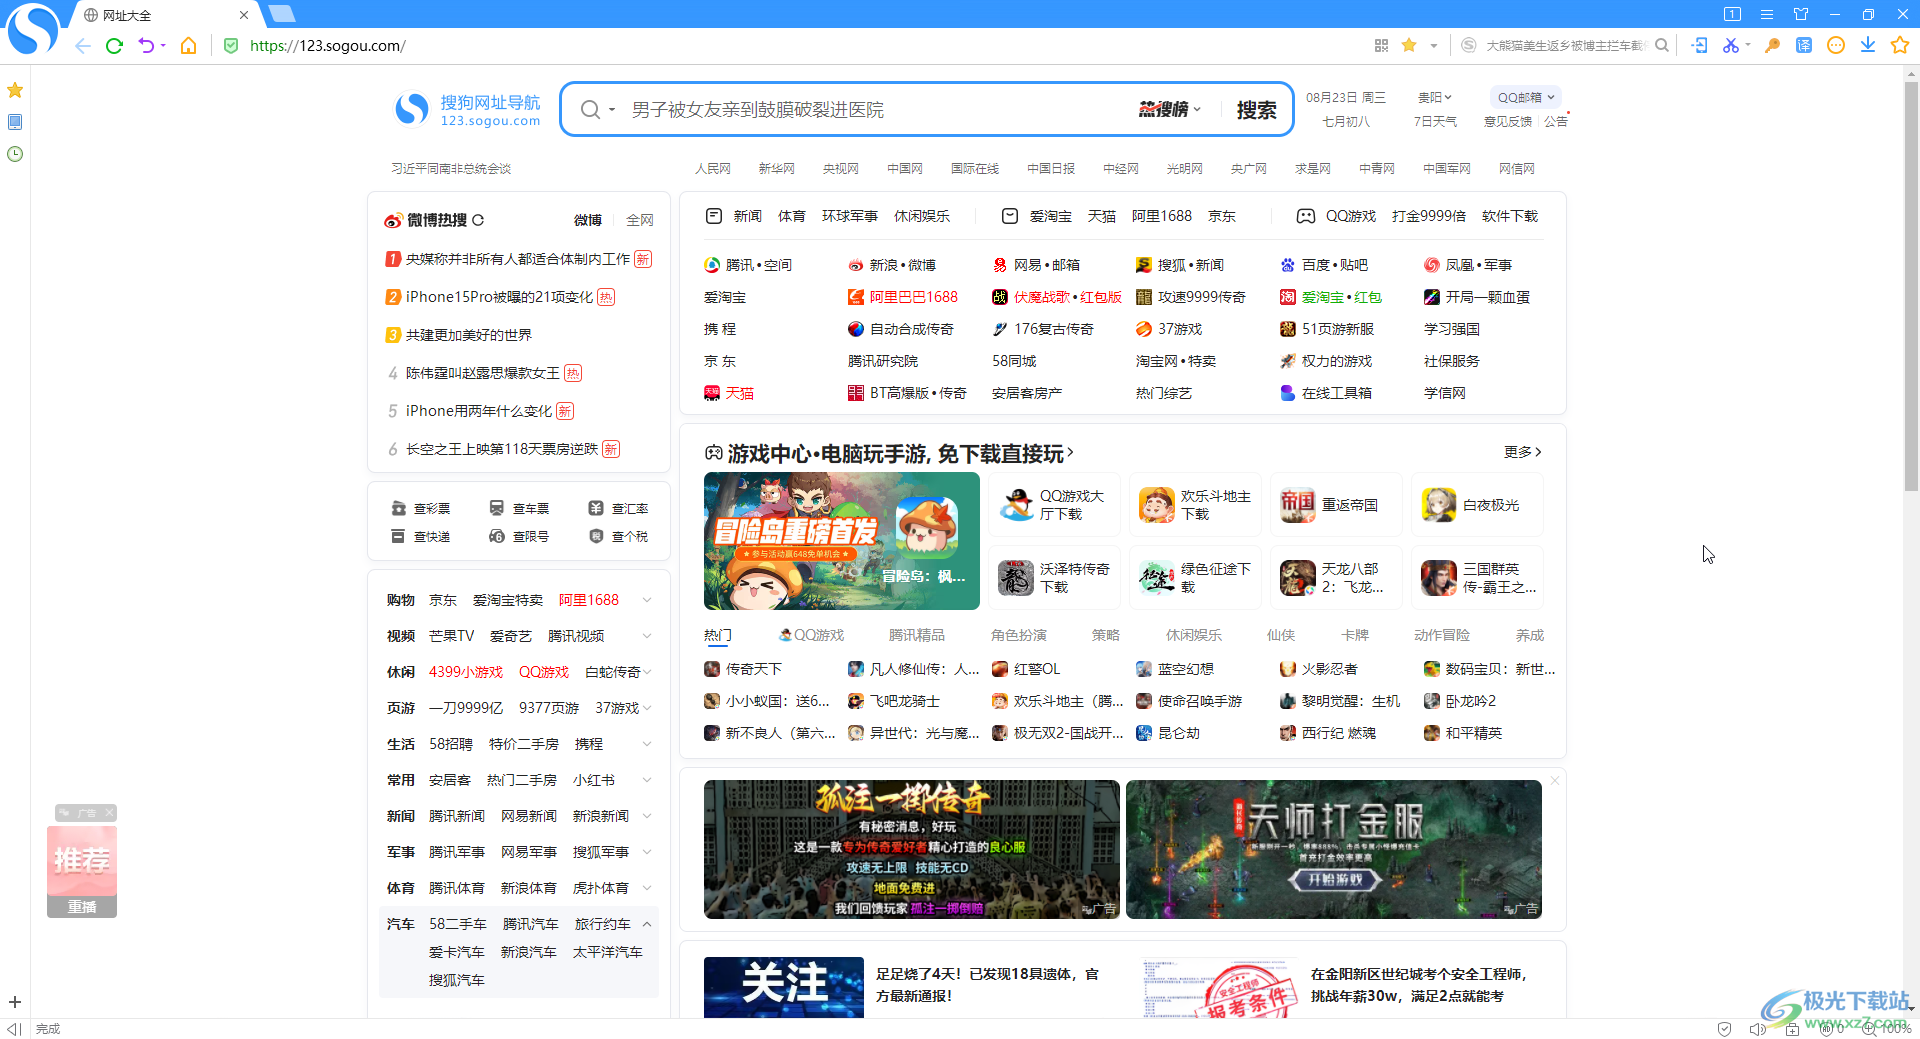Switch to the 微博 hot list tab

[x=588, y=220]
